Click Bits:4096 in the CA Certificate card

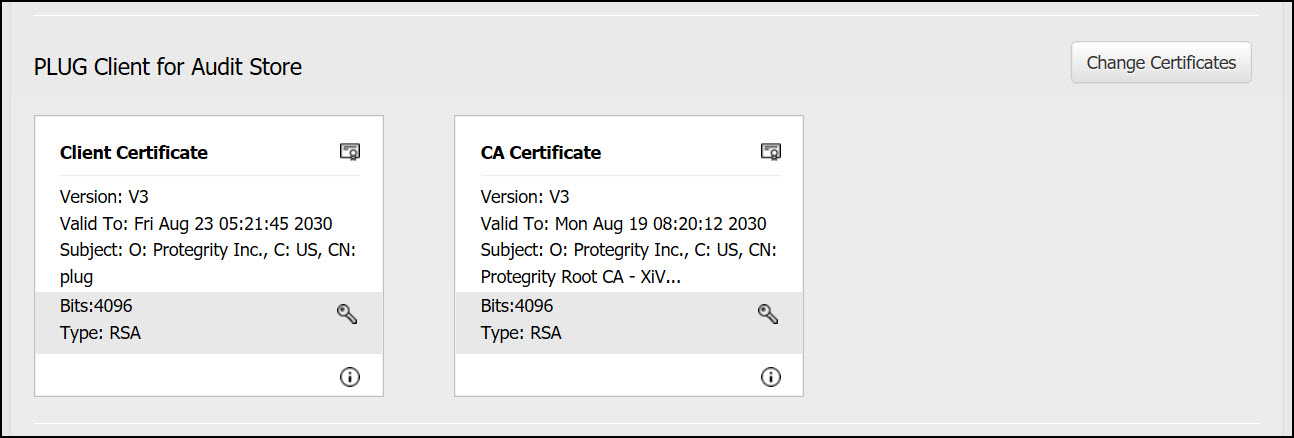(x=517, y=306)
